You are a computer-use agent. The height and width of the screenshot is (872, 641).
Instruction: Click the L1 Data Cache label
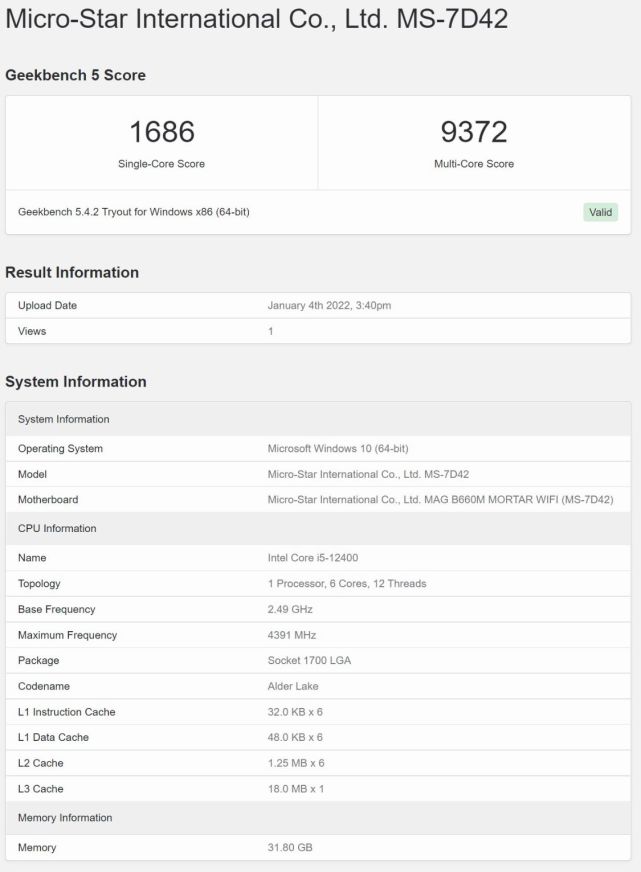point(53,737)
